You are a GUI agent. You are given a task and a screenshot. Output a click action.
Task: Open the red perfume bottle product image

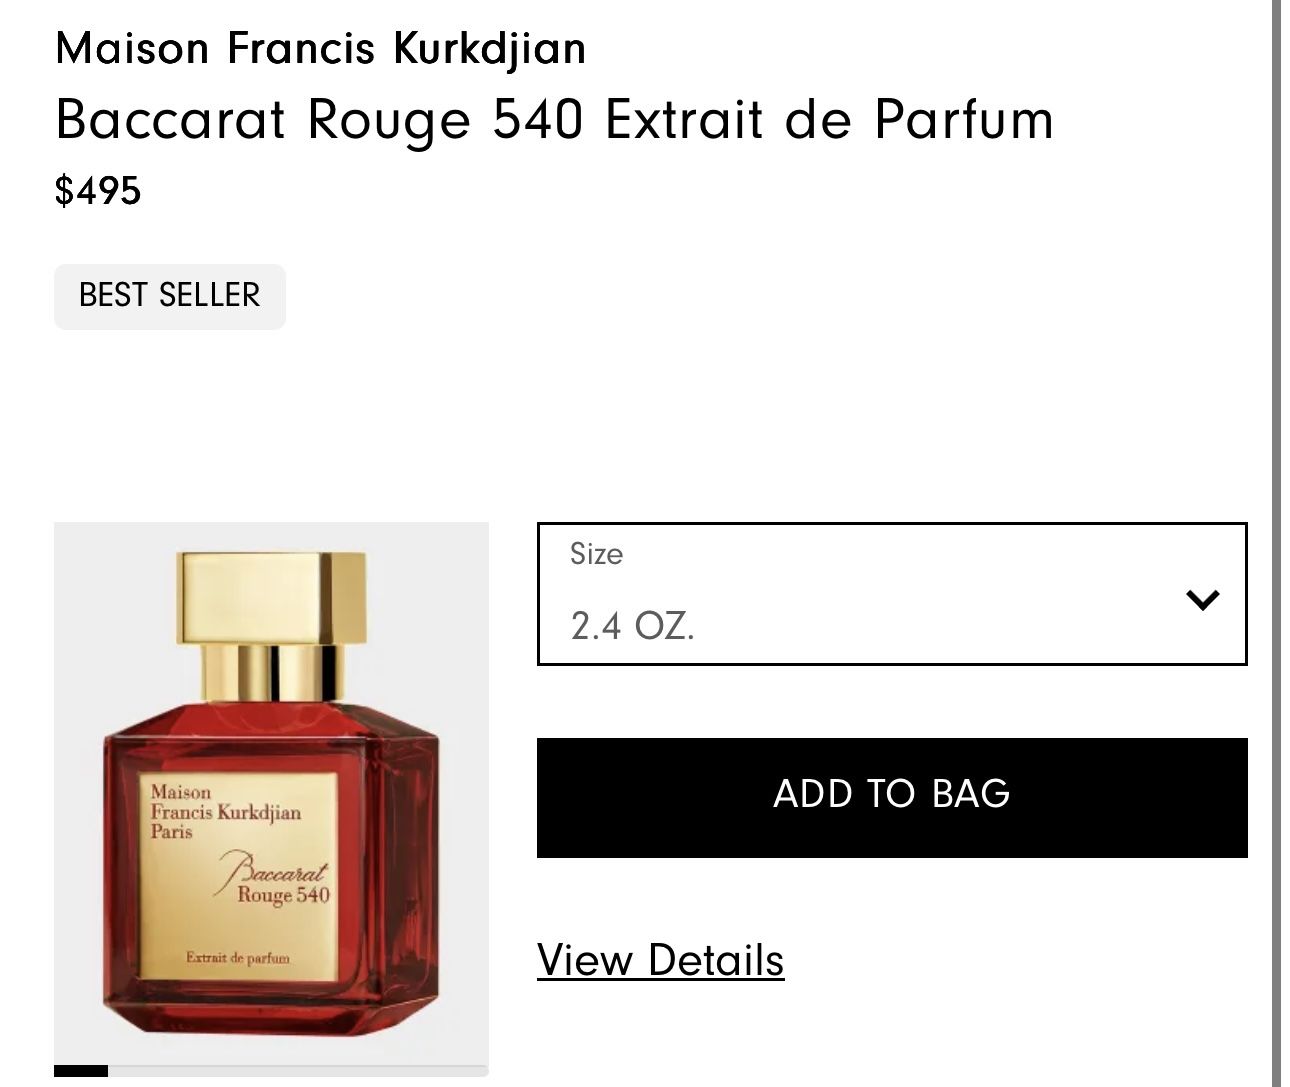click(x=271, y=795)
